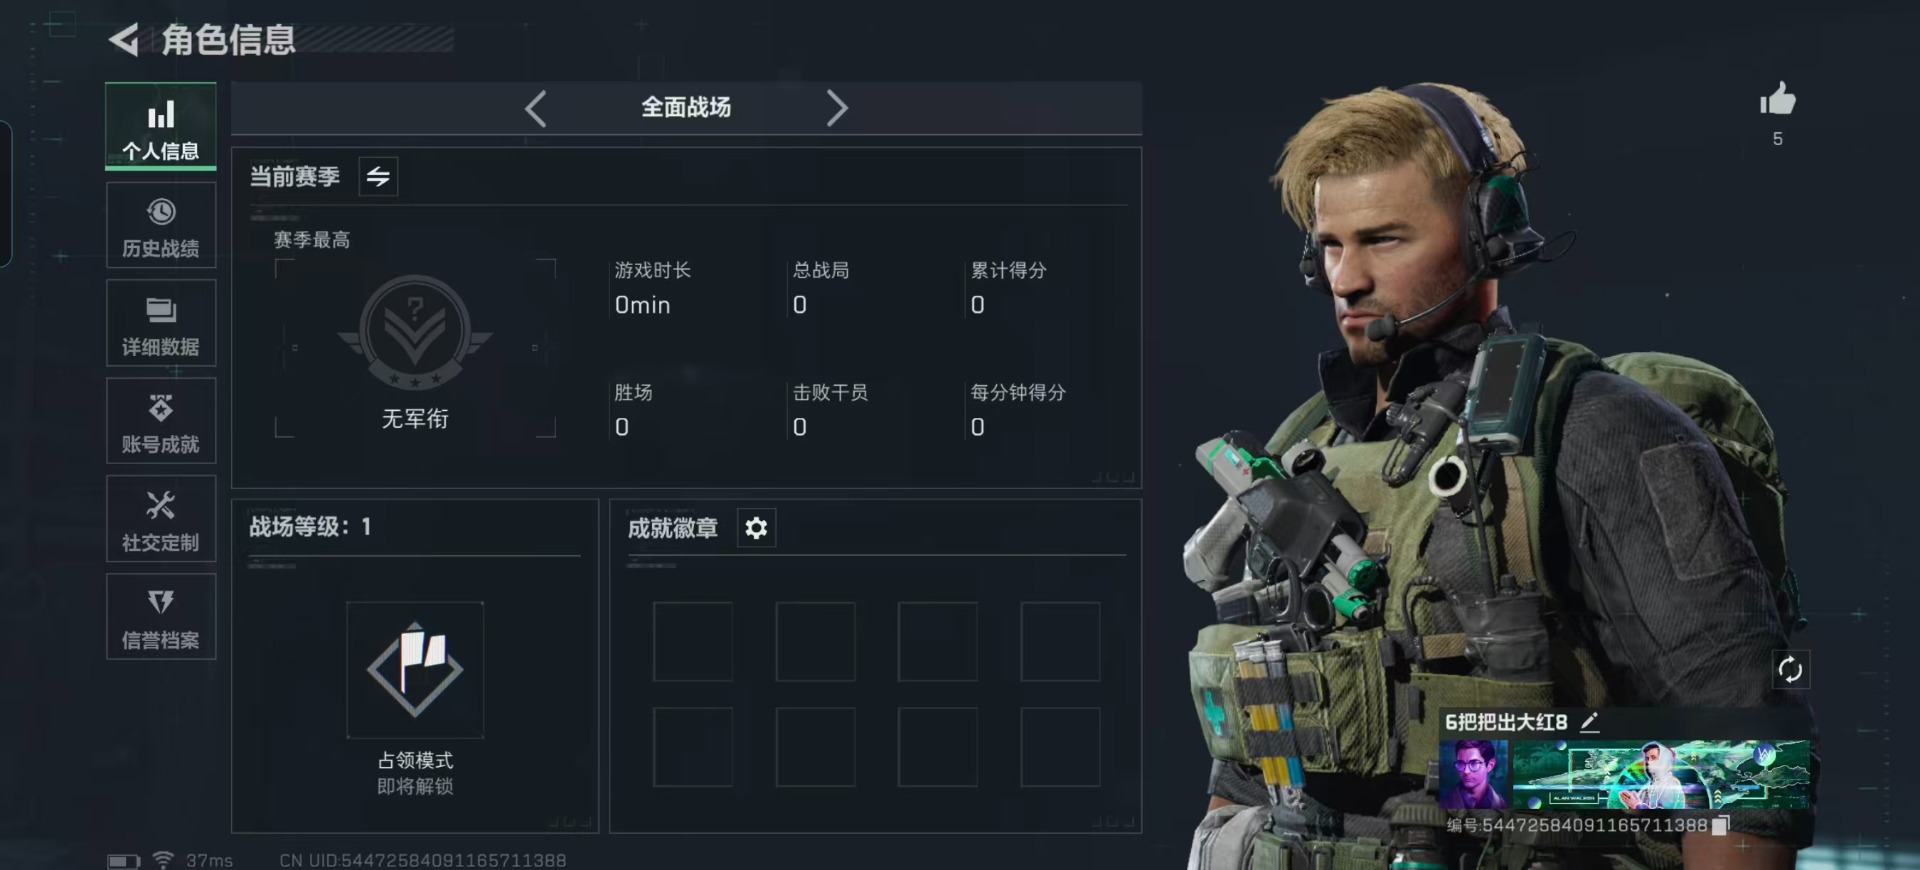Like the profile with thumbs-up icon
Image resolution: width=1920 pixels, height=870 pixels.
pos(1778,99)
